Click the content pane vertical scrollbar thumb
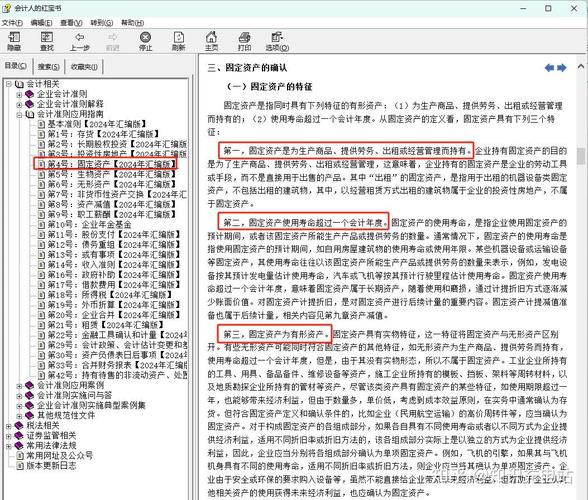This screenshot has width=588, height=500. point(581,156)
